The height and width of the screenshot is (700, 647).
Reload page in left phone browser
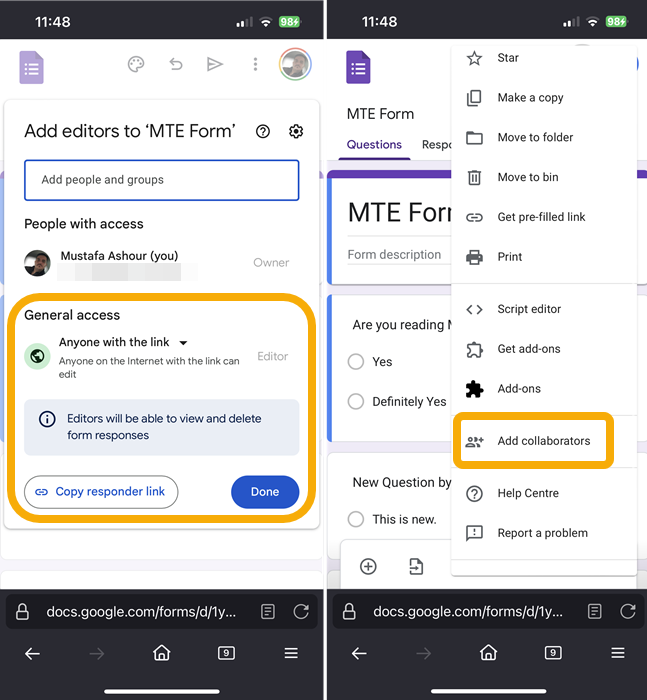tap(301, 612)
